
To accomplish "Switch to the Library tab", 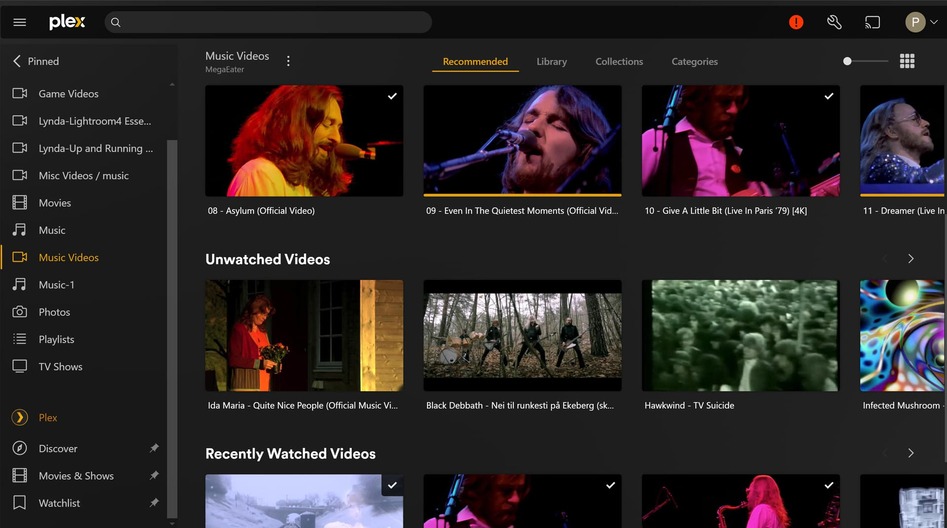I will coord(551,62).
